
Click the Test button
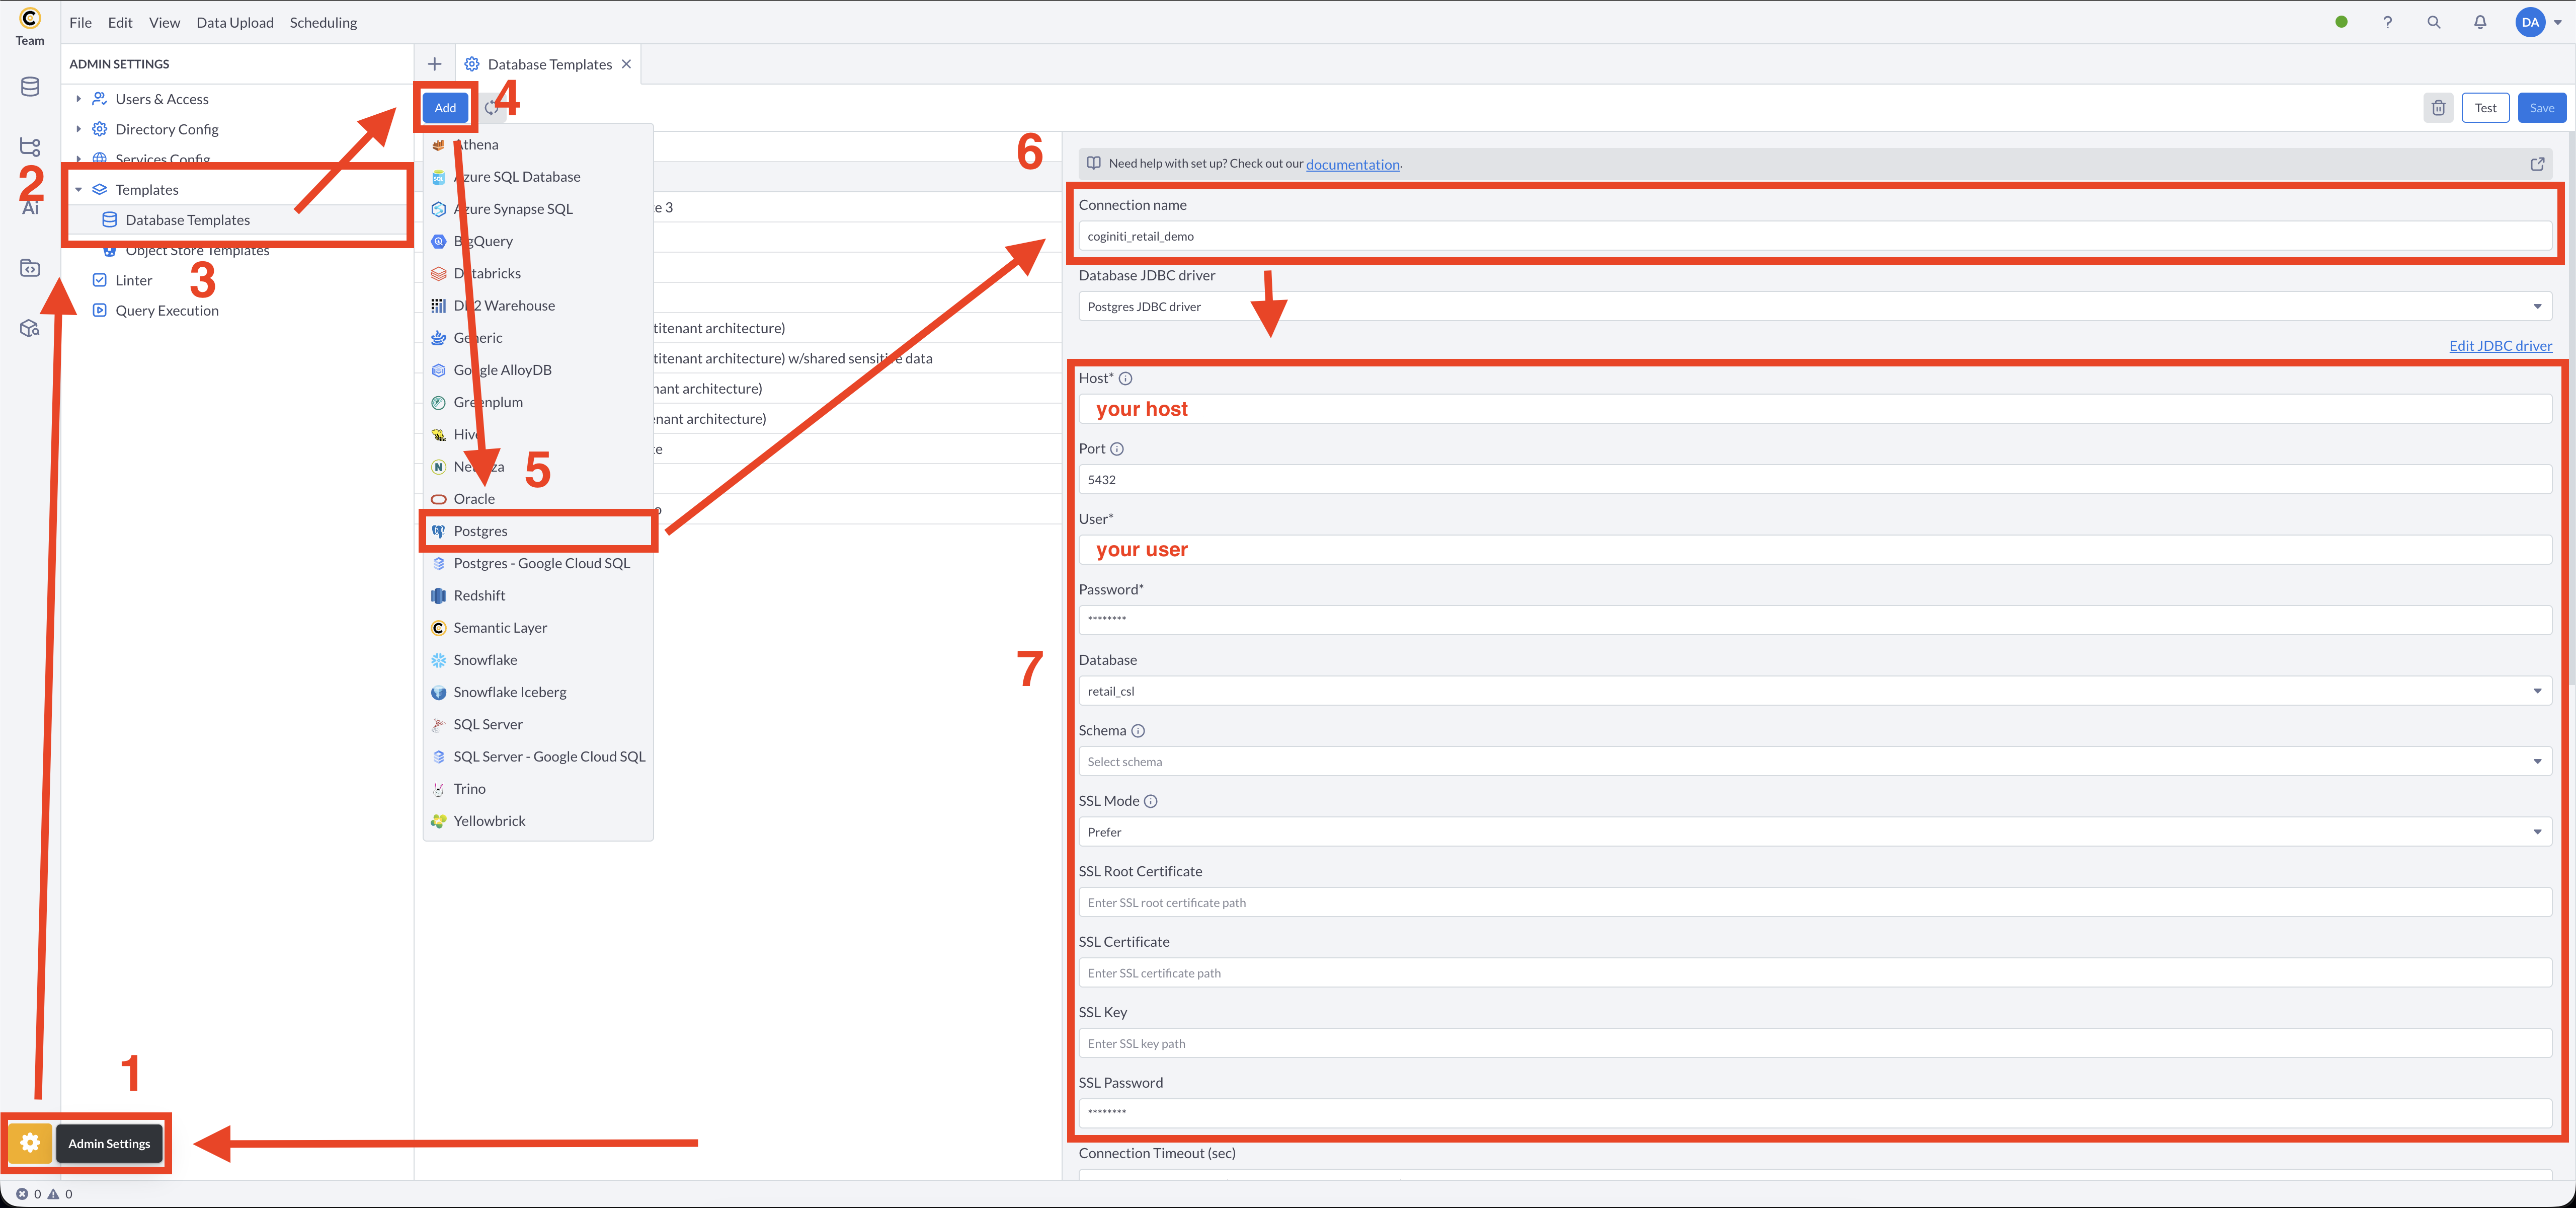coord(2485,108)
